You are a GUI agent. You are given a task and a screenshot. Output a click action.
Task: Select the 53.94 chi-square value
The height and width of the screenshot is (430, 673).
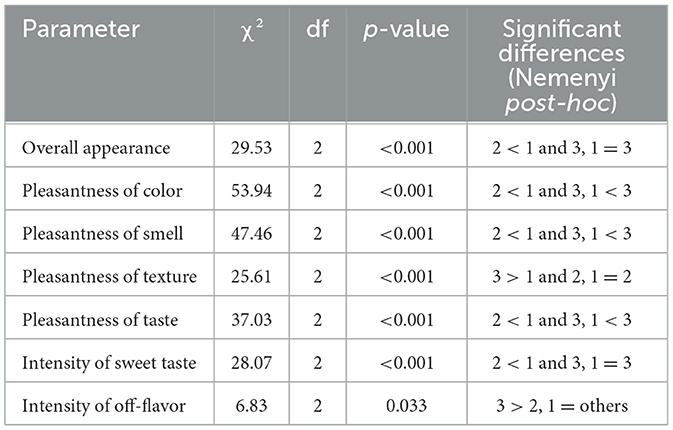(x=252, y=191)
